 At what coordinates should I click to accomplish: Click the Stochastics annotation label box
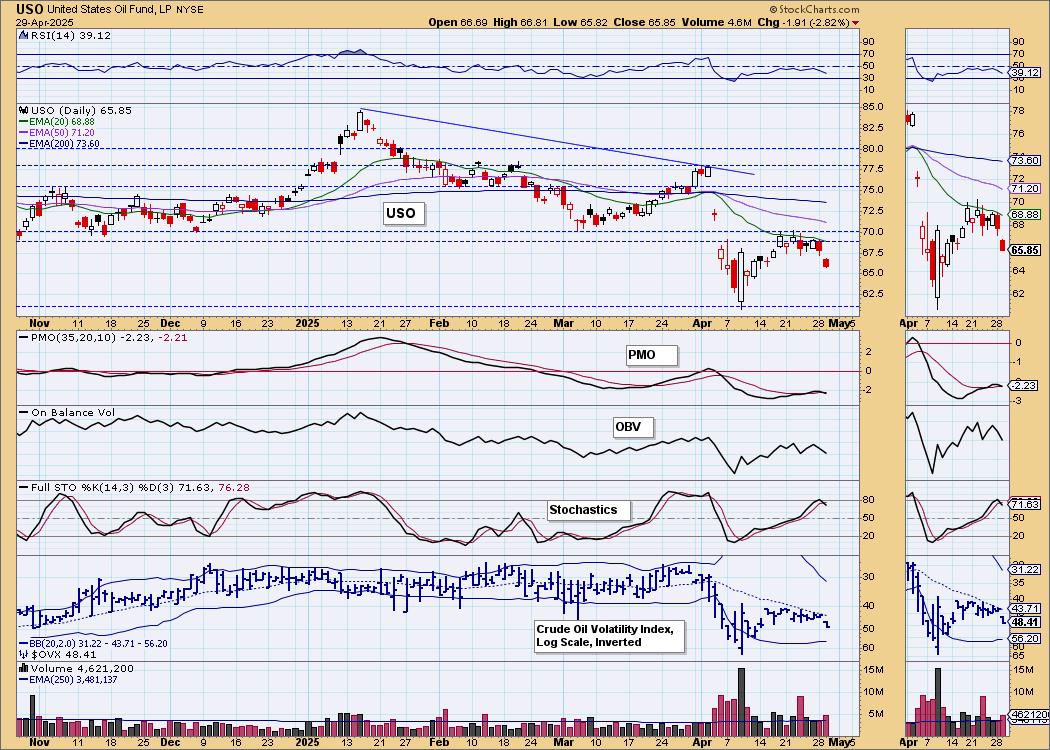(589, 510)
